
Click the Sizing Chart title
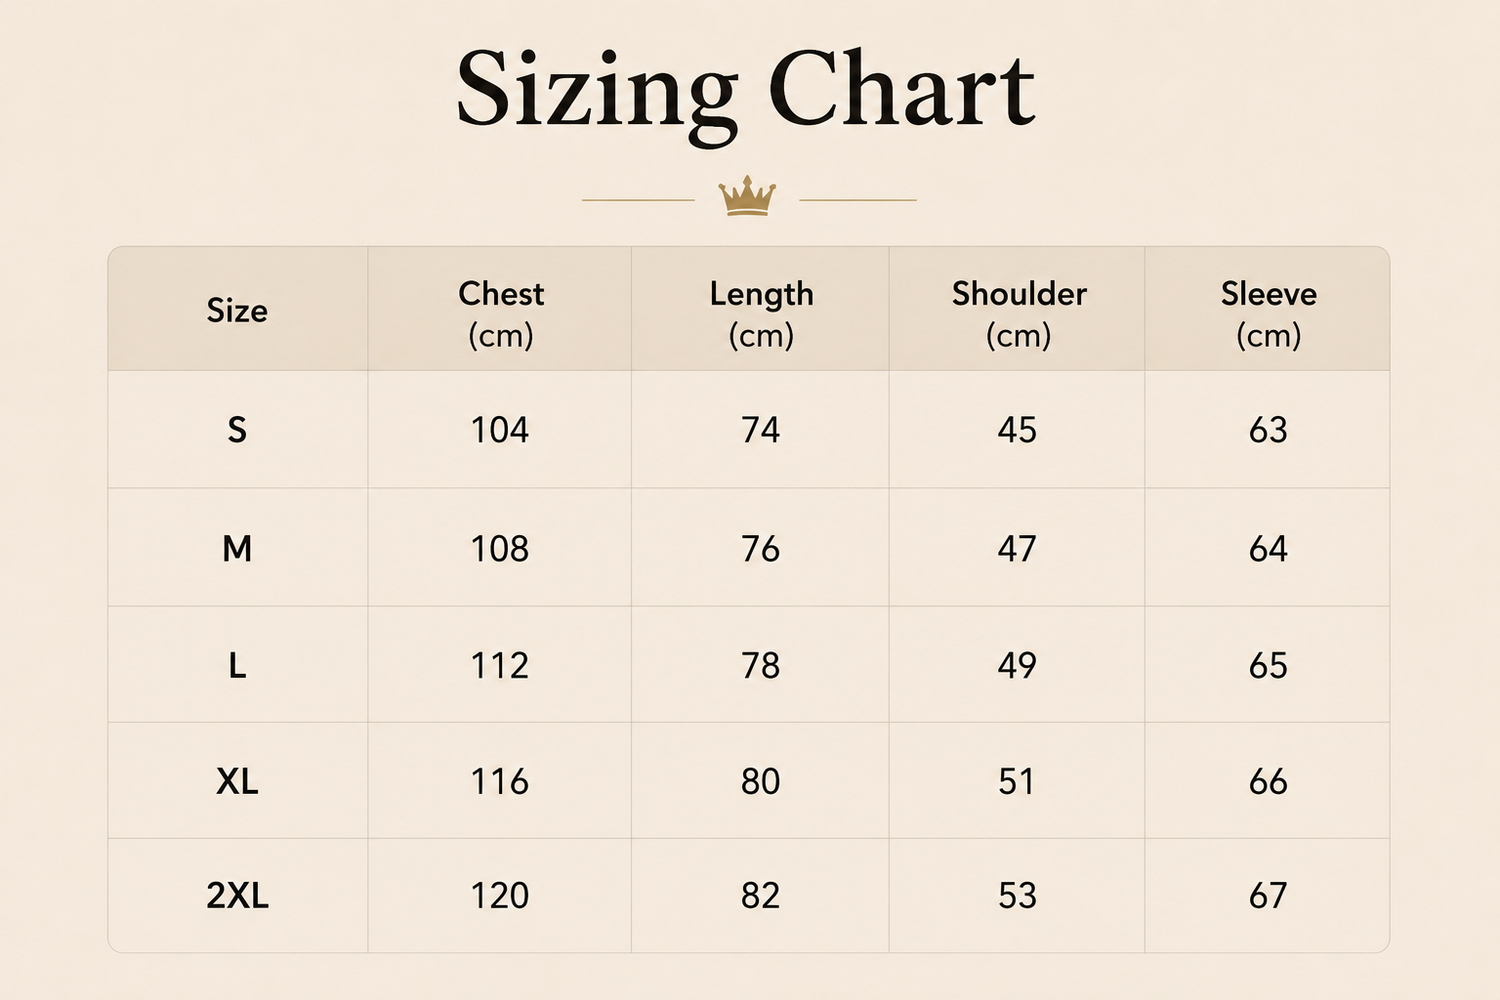(746, 93)
